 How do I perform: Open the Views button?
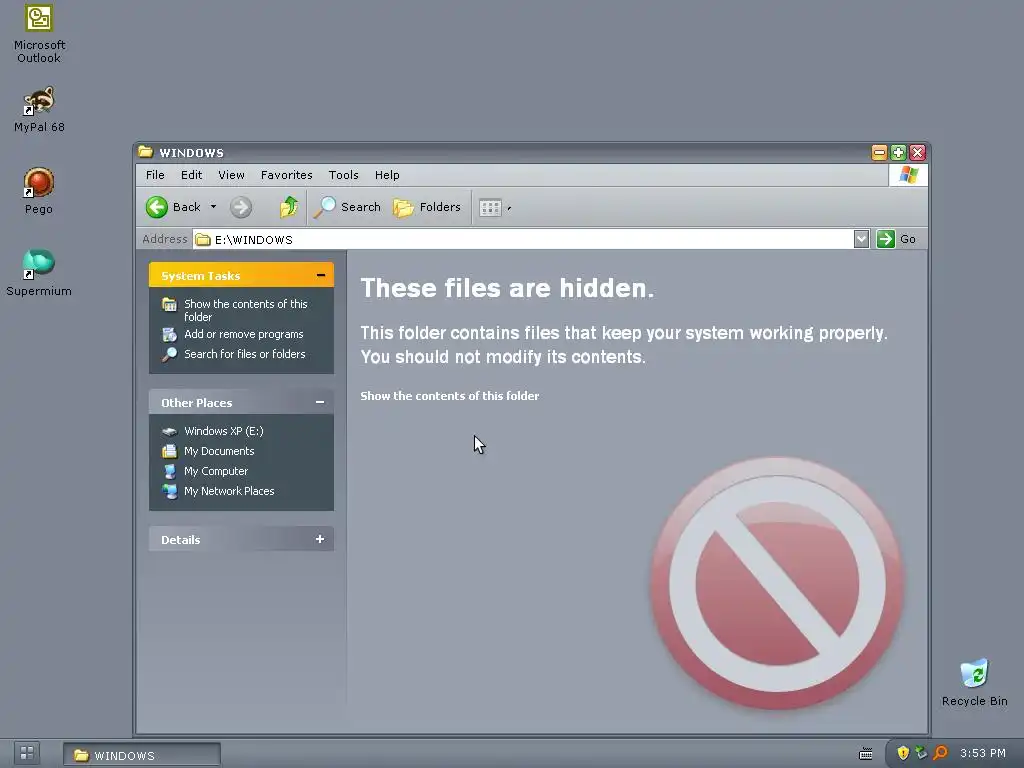490,208
